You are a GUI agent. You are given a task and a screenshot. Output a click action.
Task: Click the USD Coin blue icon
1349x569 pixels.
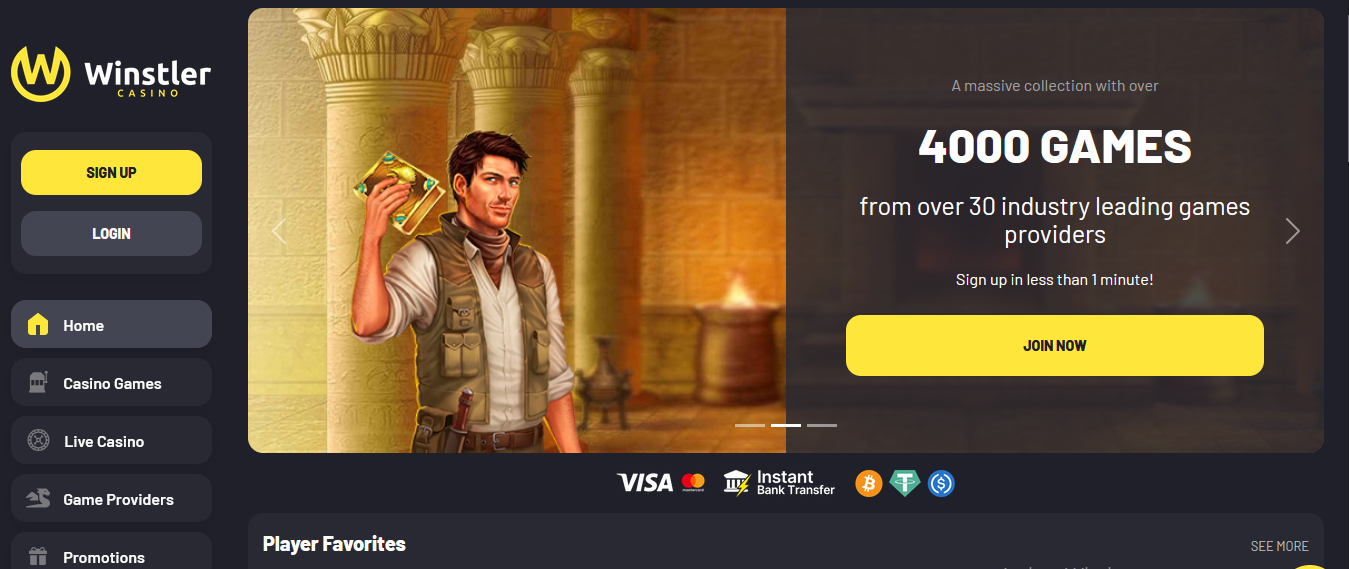(x=941, y=484)
